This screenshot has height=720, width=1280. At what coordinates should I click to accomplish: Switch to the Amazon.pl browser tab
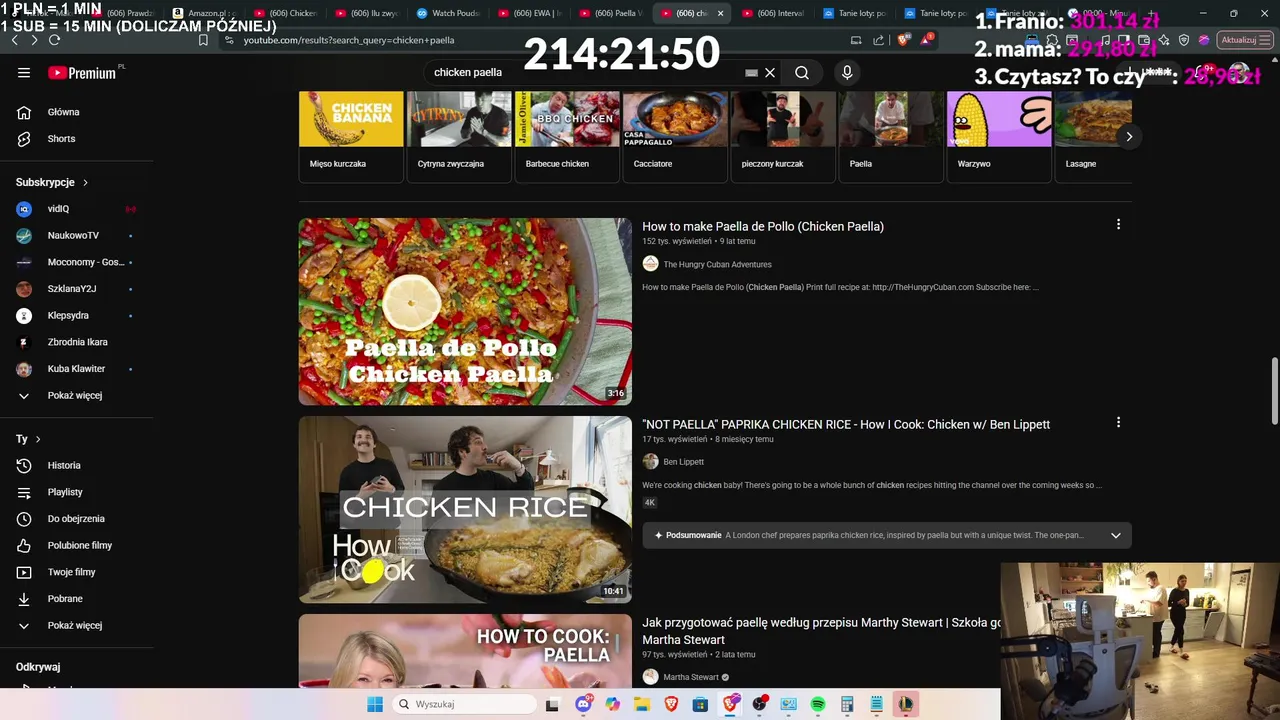click(x=204, y=13)
